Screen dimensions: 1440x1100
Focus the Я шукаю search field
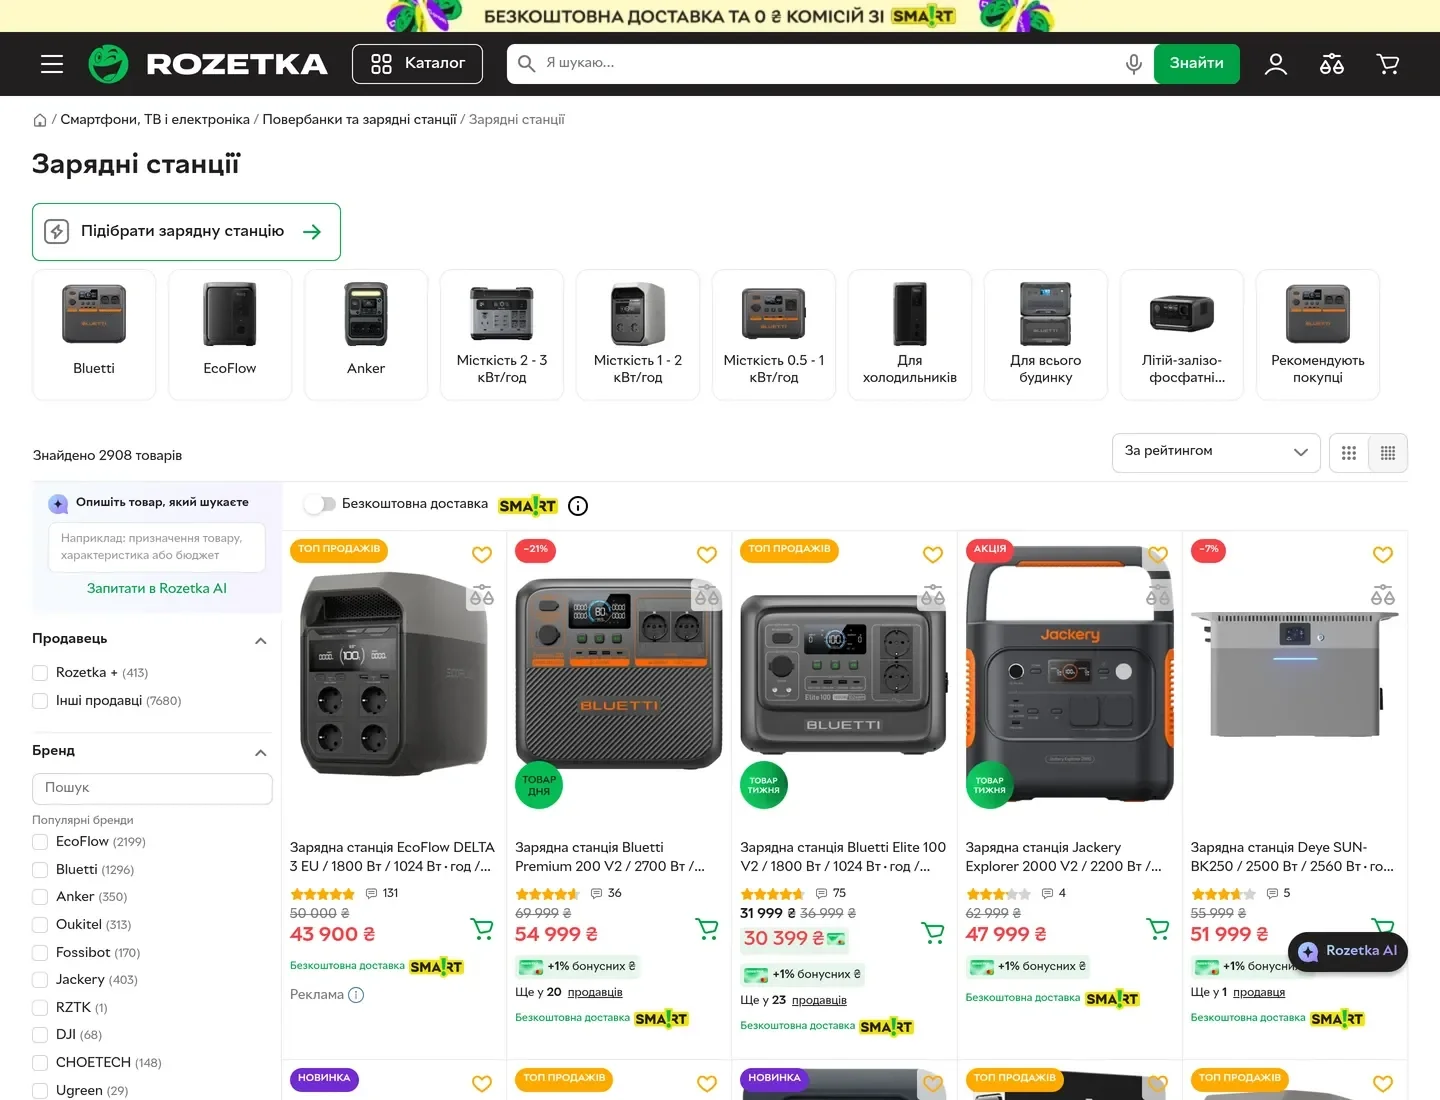830,64
